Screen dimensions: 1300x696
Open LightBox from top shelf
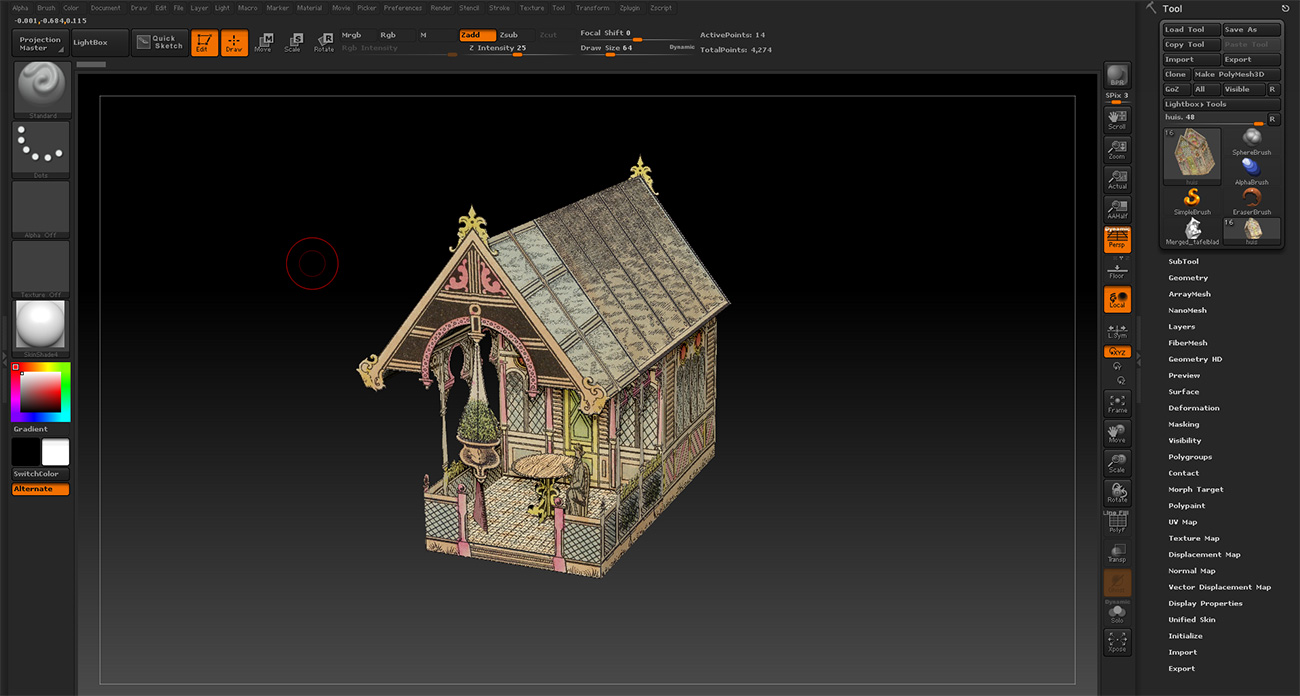click(x=100, y=43)
